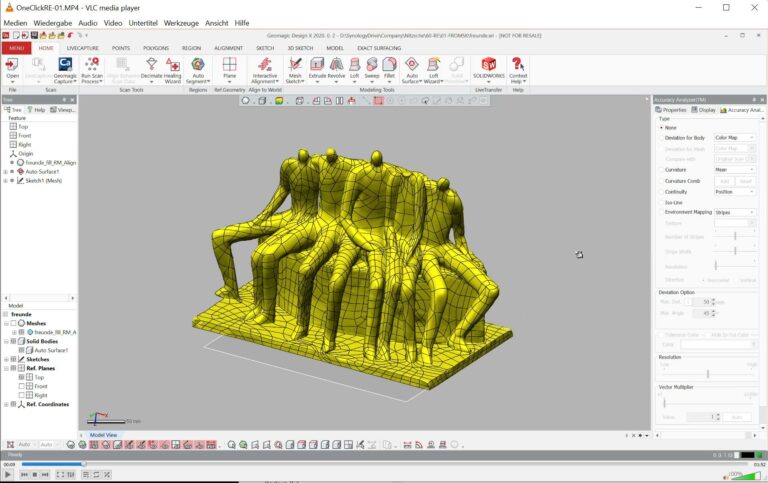Open the Loft Wizard
The image size is (768, 483).
click(433, 69)
